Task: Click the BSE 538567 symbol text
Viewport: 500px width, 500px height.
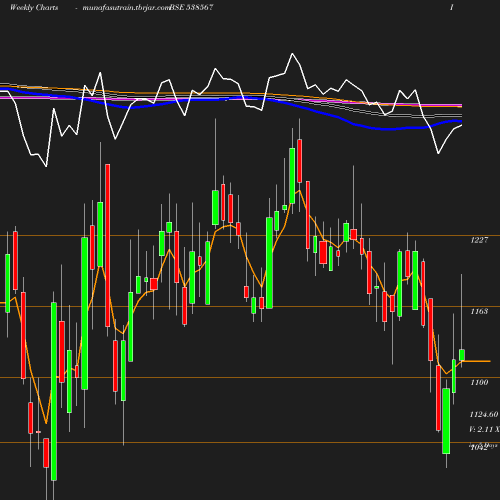Action: [191, 8]
